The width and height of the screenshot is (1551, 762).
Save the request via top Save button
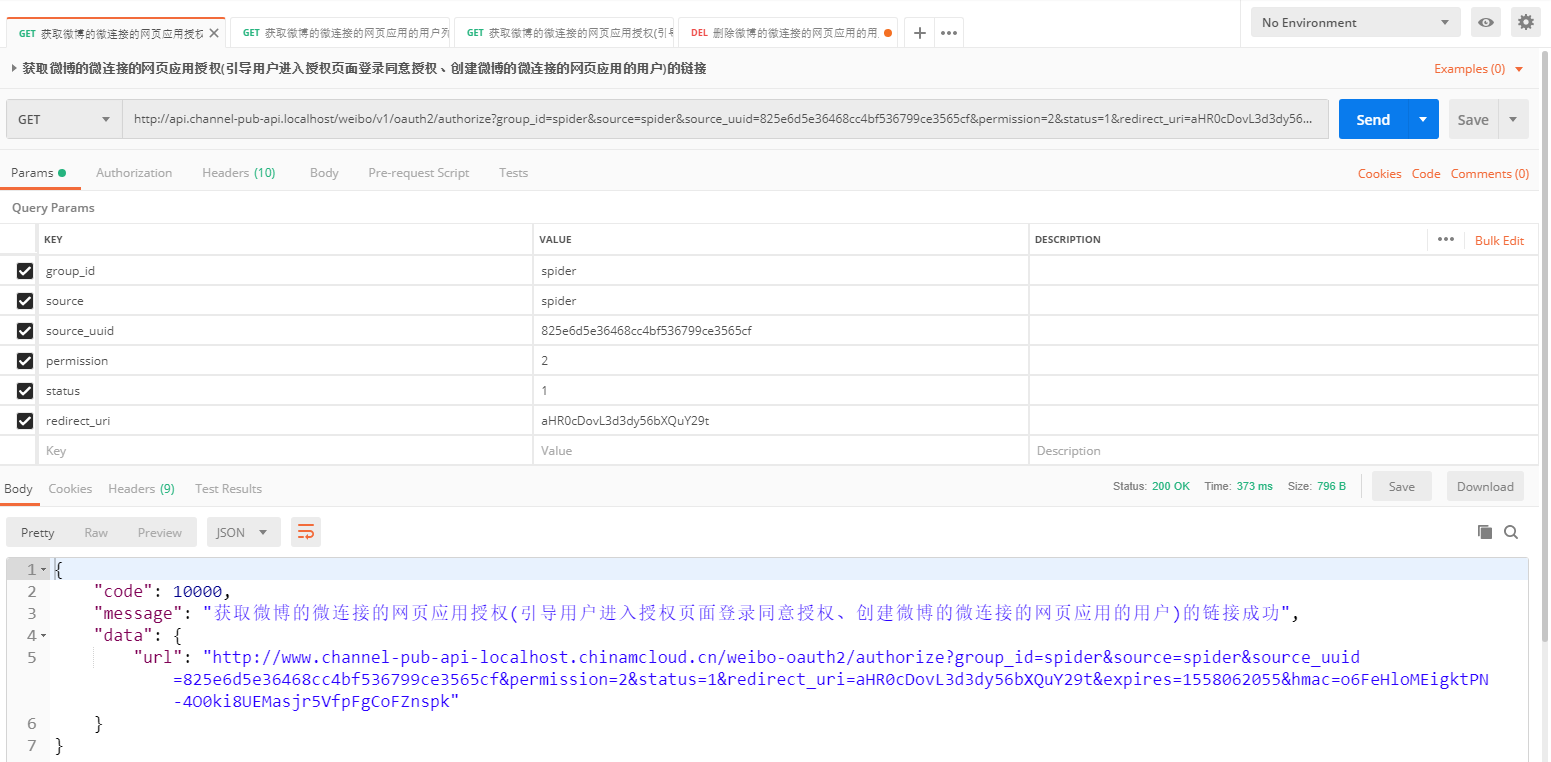point(1472,119)
